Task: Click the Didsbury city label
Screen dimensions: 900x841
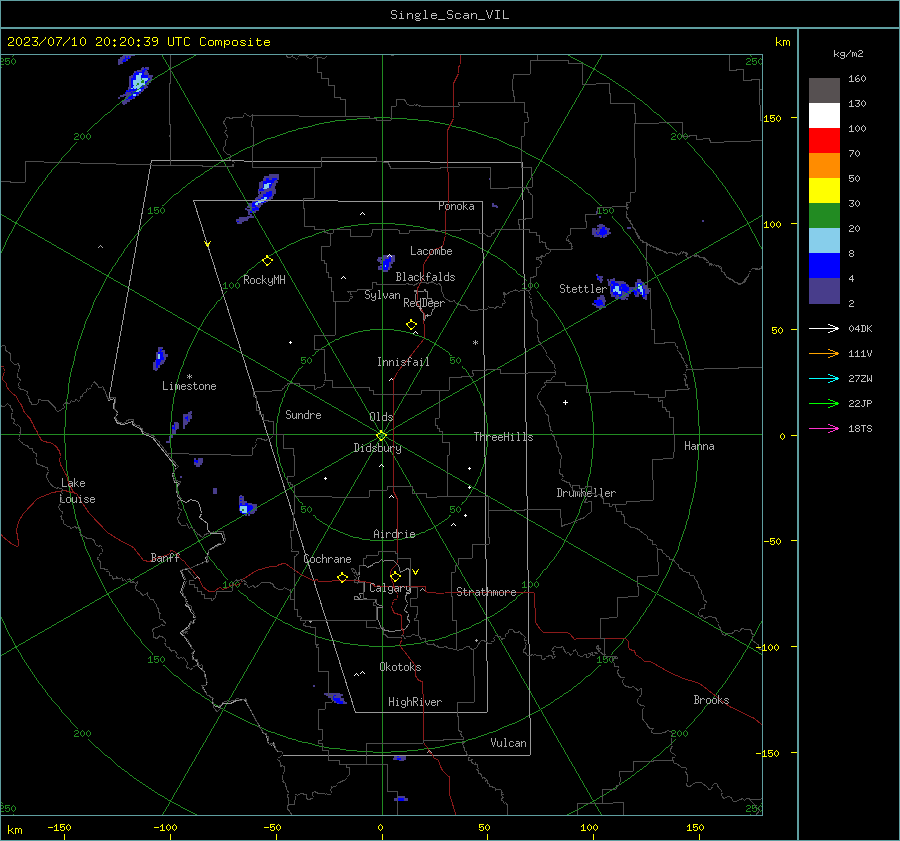Action: (x=377, y=448)
